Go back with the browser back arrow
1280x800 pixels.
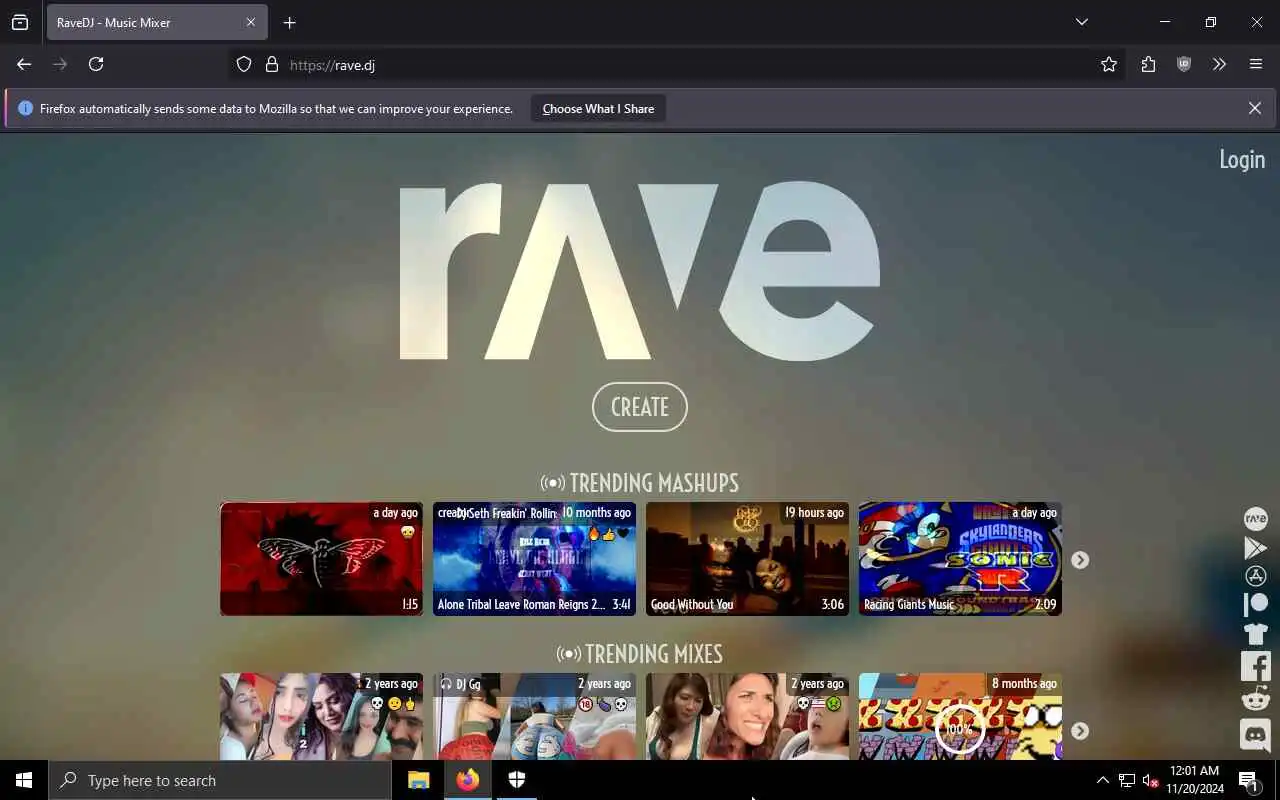[x=24, y=64]
